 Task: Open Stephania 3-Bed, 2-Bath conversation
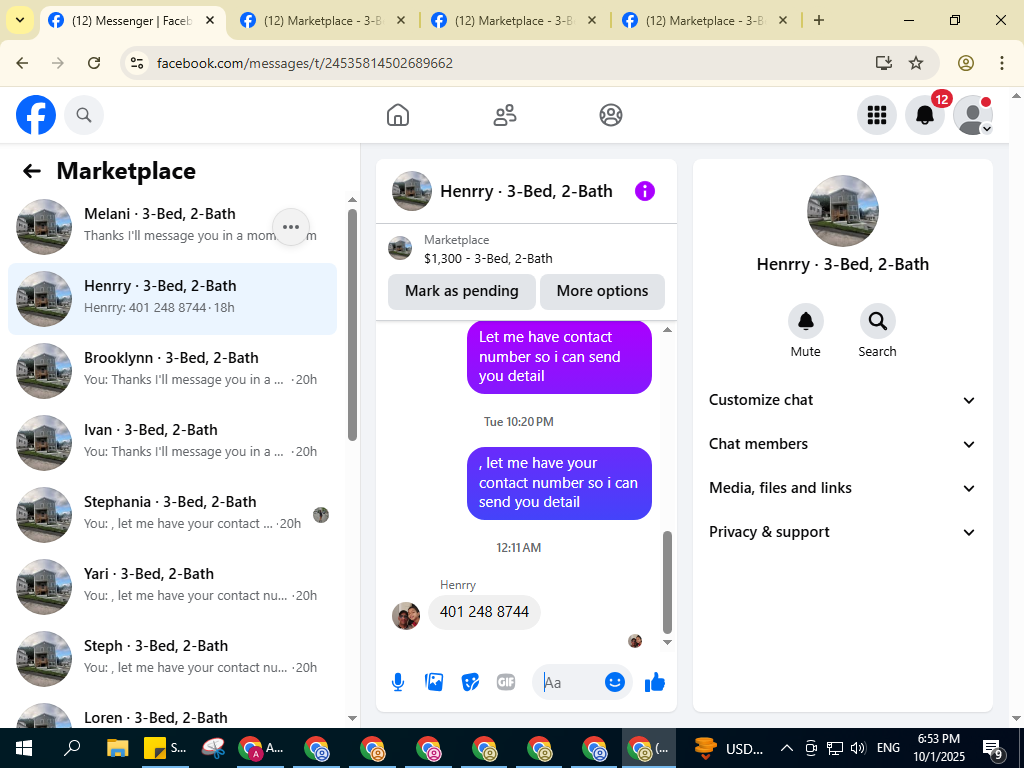tap(172, 515)
